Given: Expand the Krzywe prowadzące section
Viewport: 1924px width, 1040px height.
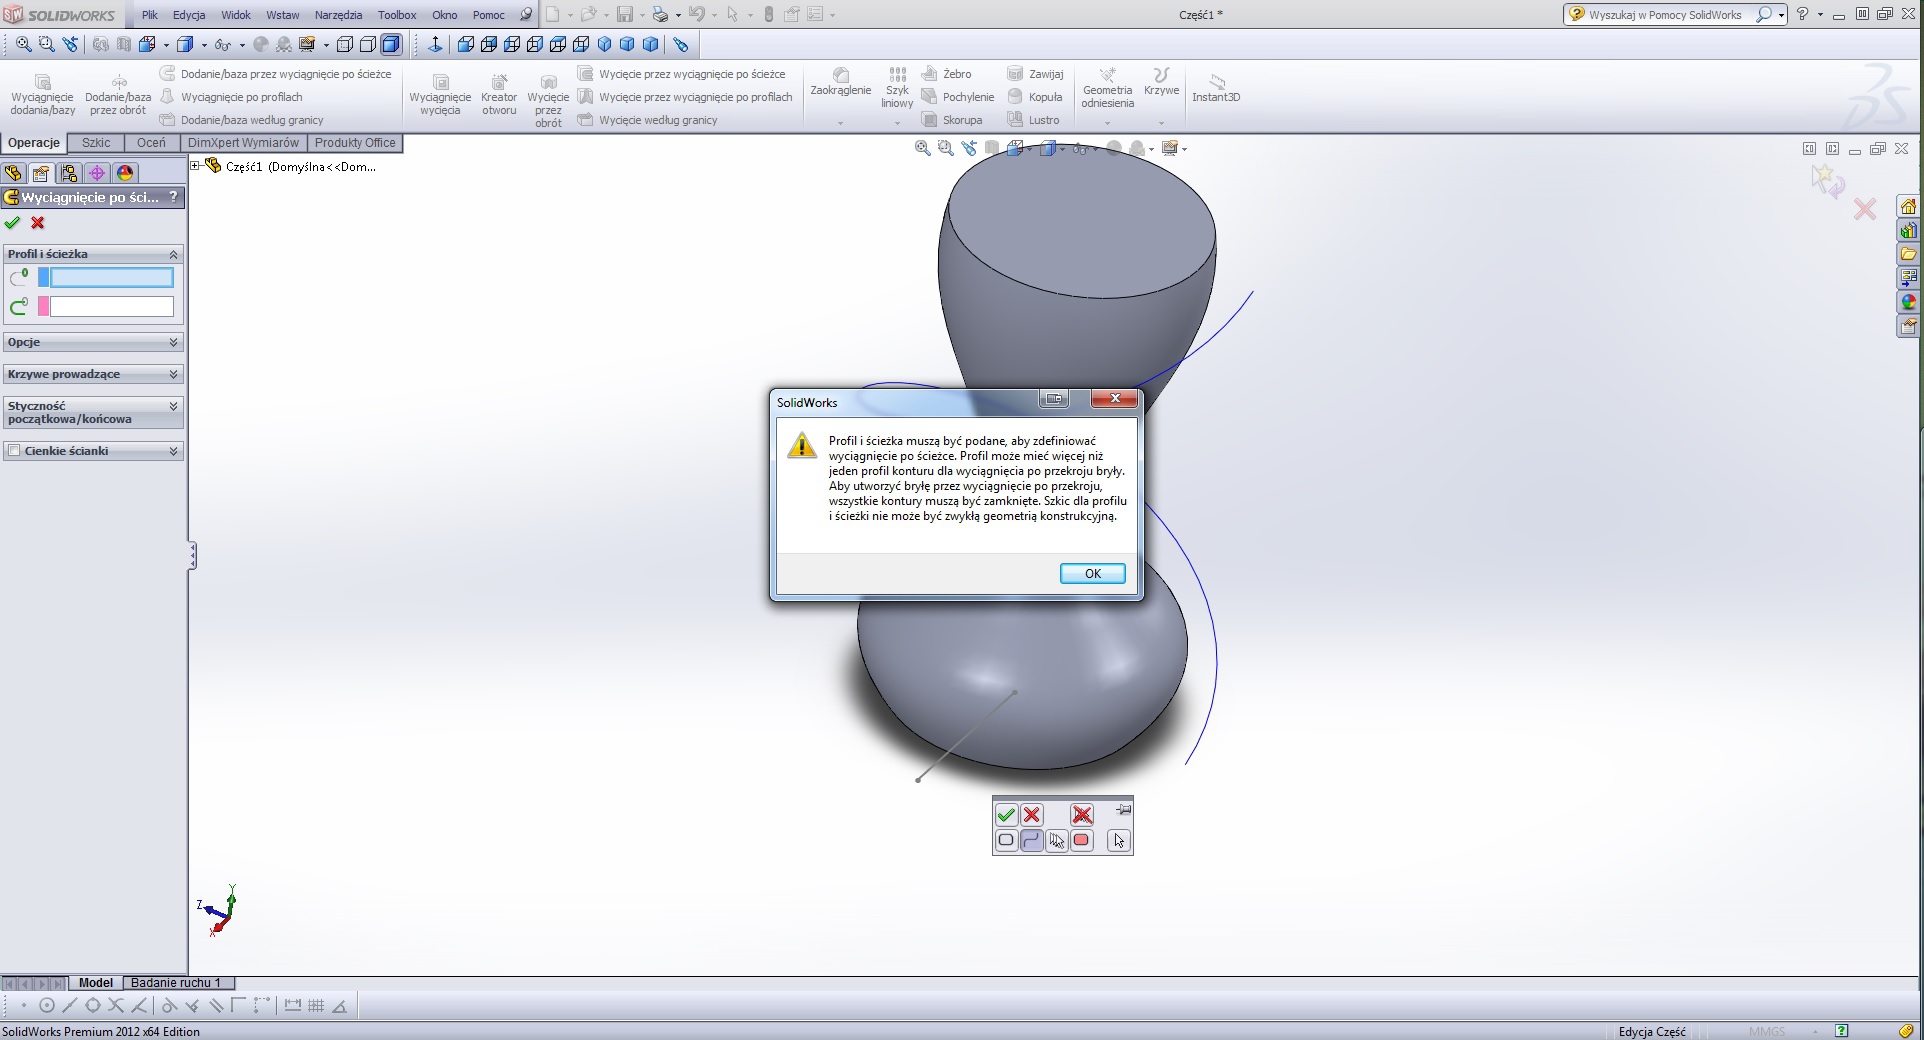Looking at the screenshot, I should coord(173,374).
